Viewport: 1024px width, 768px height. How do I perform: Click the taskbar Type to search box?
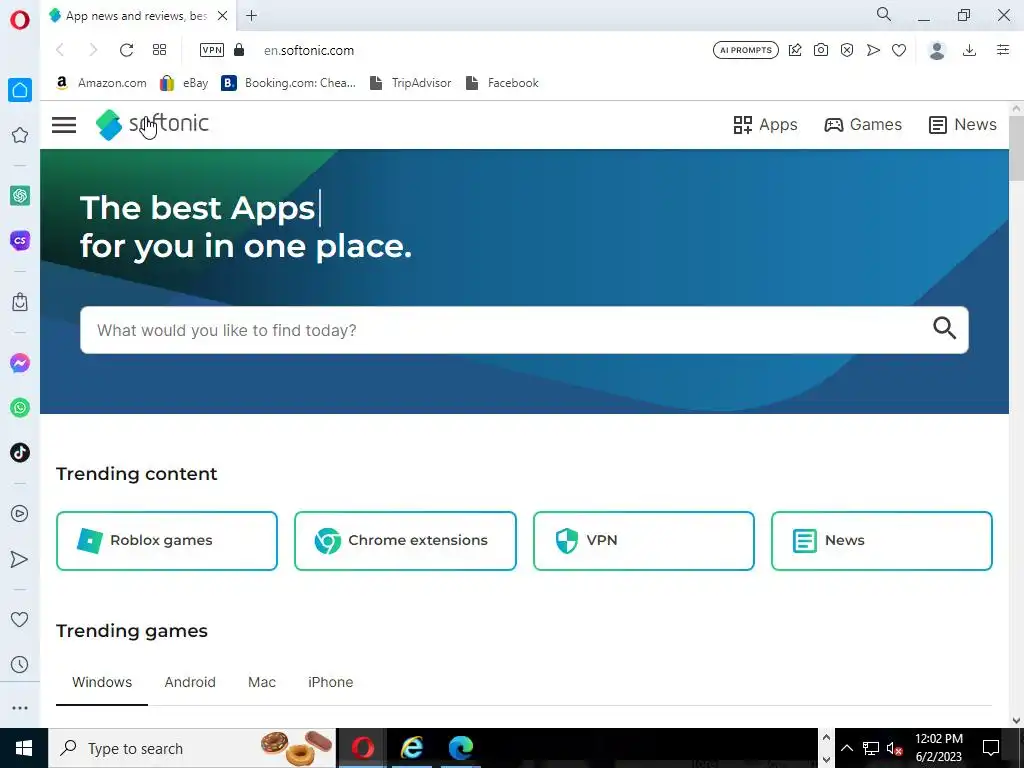tap(191, 748)
